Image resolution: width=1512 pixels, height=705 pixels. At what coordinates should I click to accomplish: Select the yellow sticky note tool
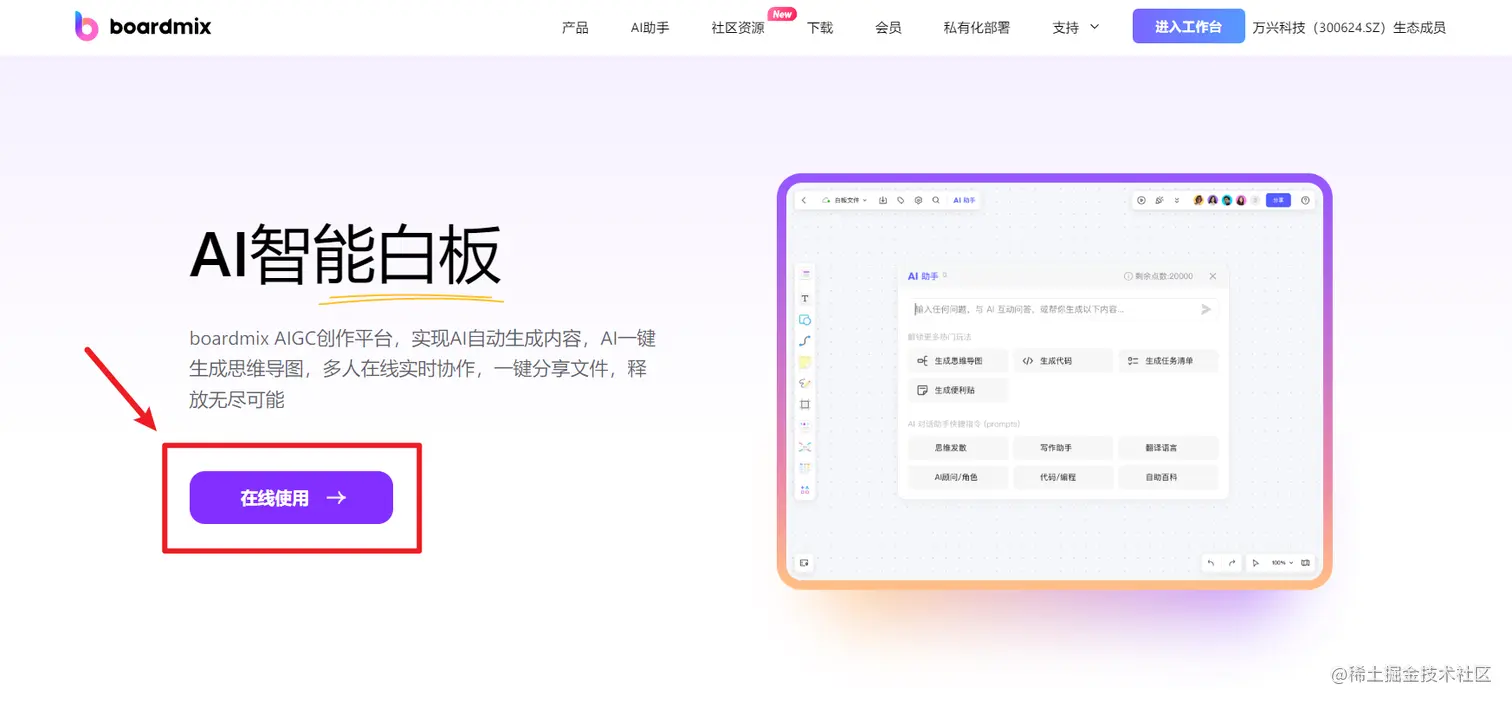coord(805,361)
